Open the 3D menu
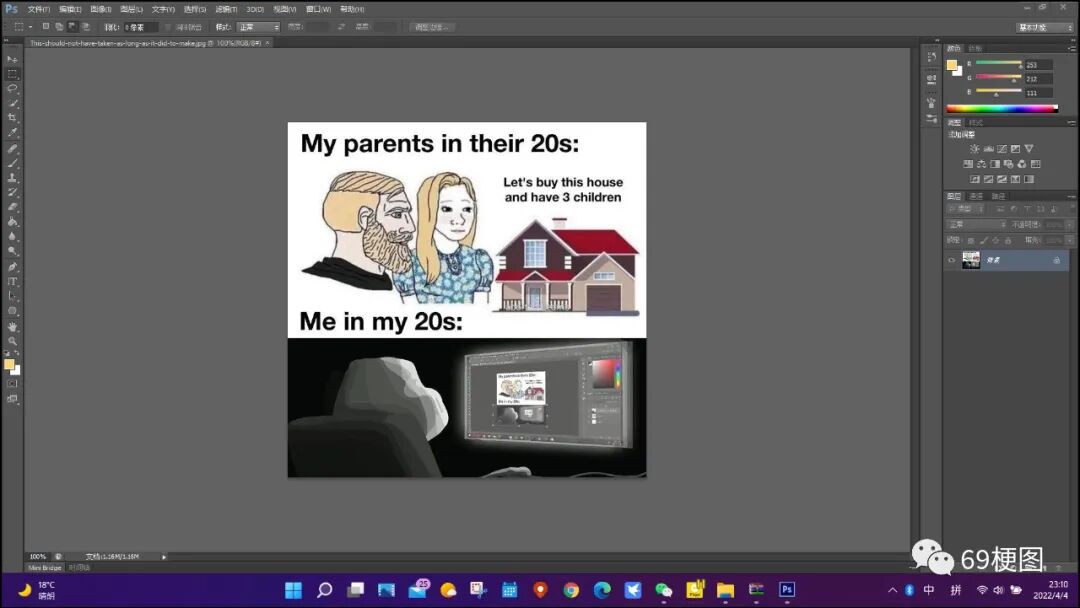The height and width of the screenshot is (608, 1080). point(255,9)
